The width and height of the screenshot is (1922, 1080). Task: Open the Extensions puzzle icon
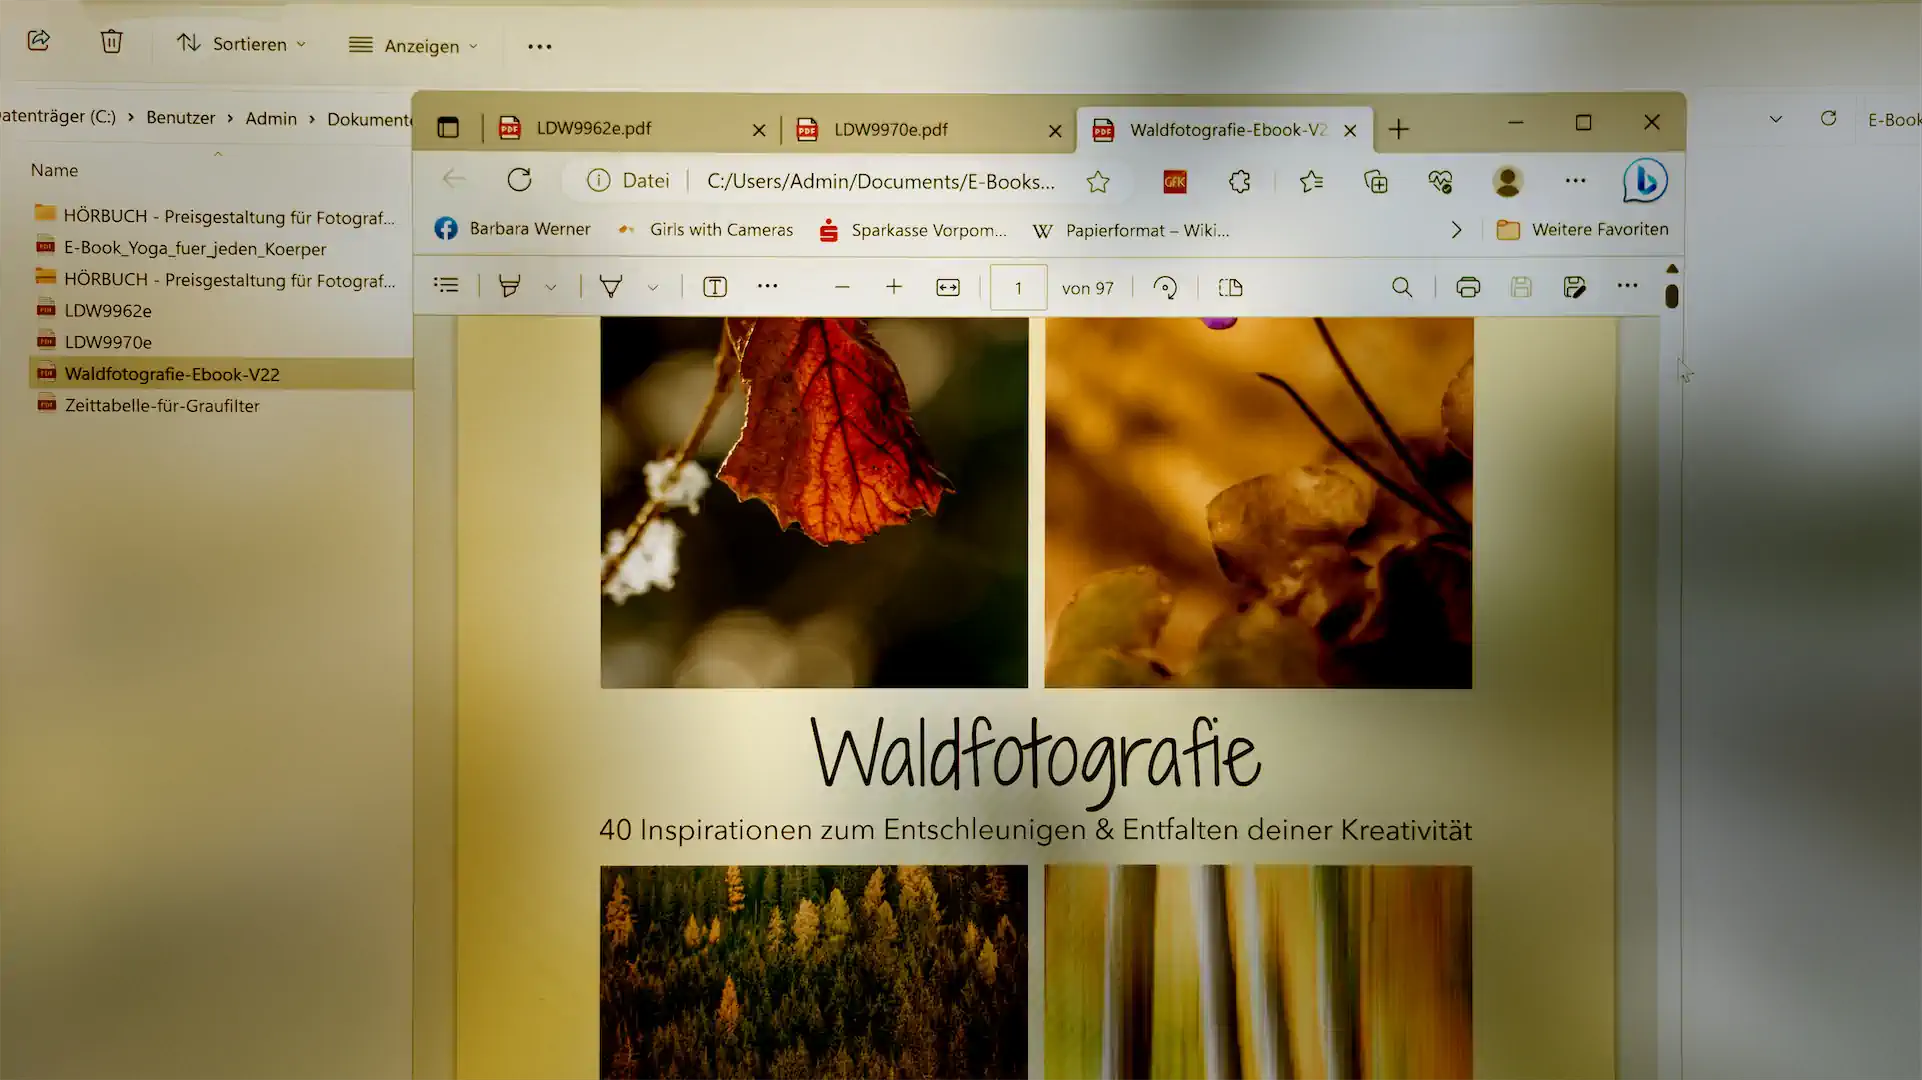tap(1240, 181)
